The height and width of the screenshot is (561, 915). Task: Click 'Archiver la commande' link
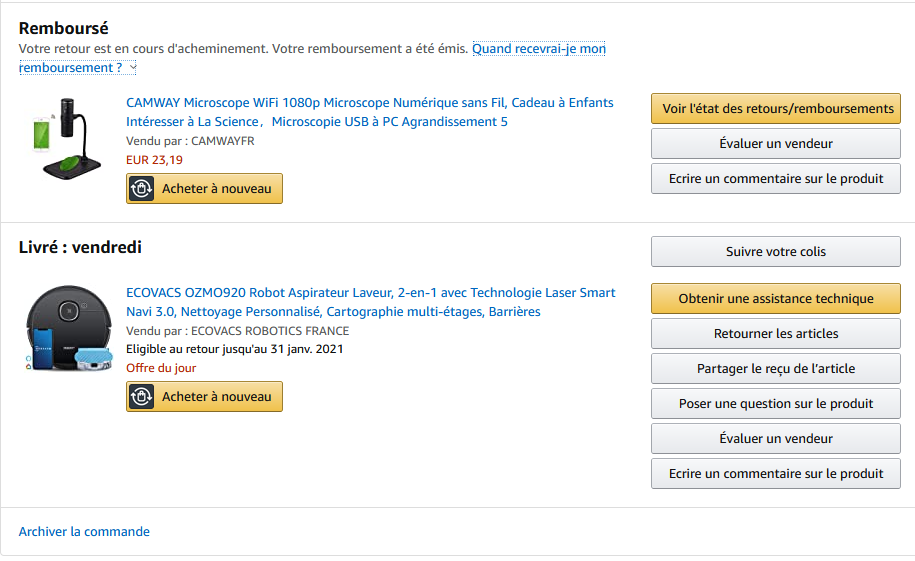(84, 532)
